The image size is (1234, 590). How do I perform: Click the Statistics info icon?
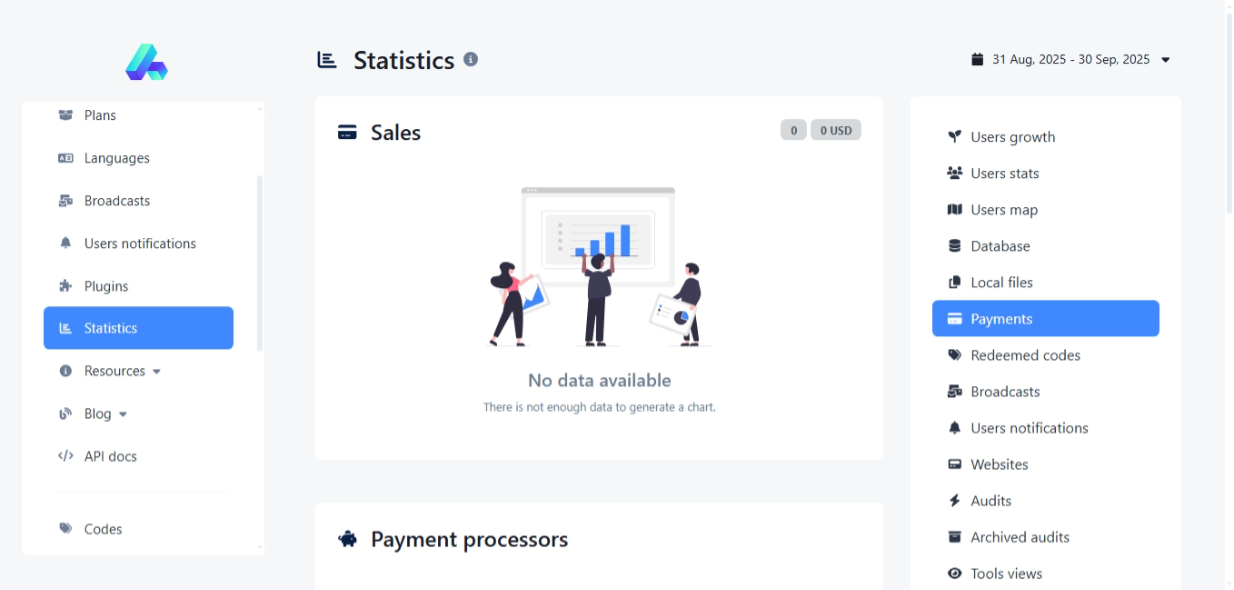[x=471, y=59]
